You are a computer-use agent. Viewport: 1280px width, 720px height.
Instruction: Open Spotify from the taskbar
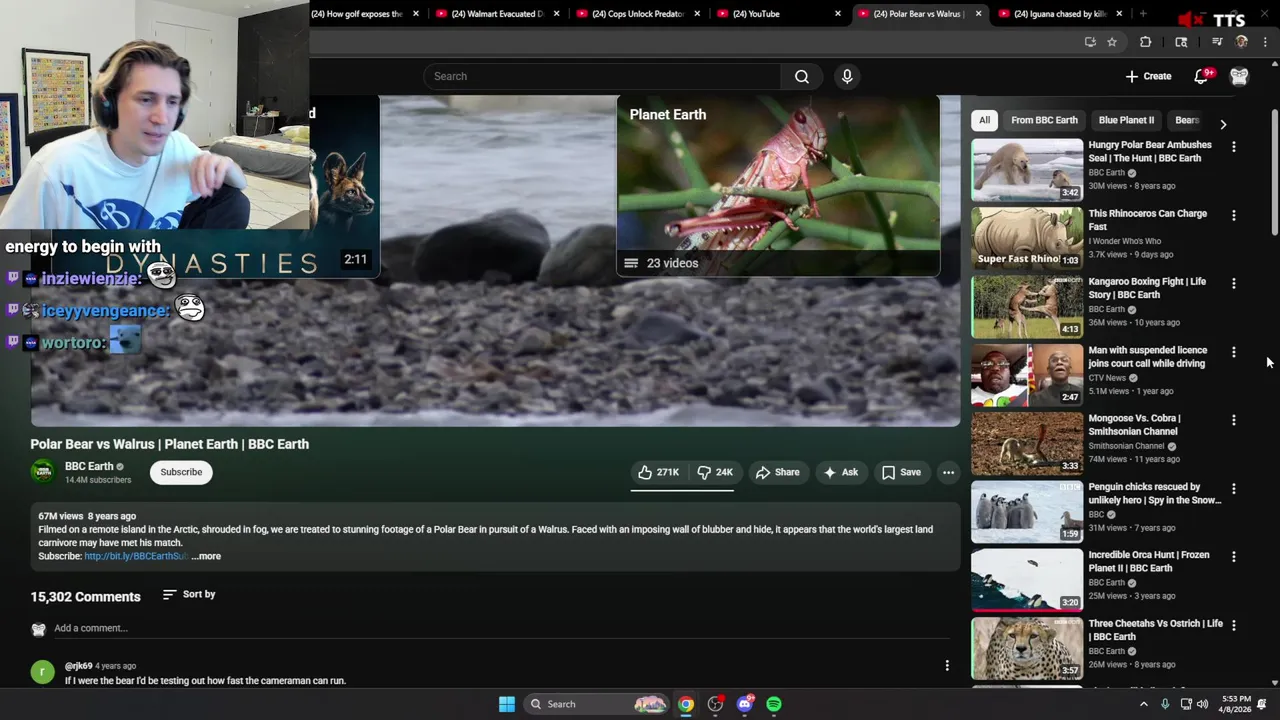[x=774, y=704]
